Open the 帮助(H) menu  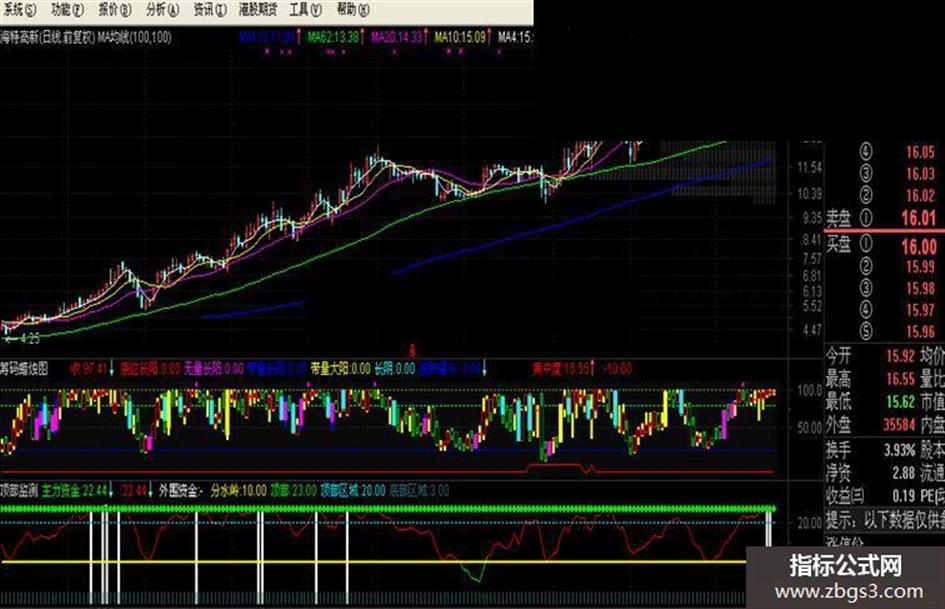353,10
